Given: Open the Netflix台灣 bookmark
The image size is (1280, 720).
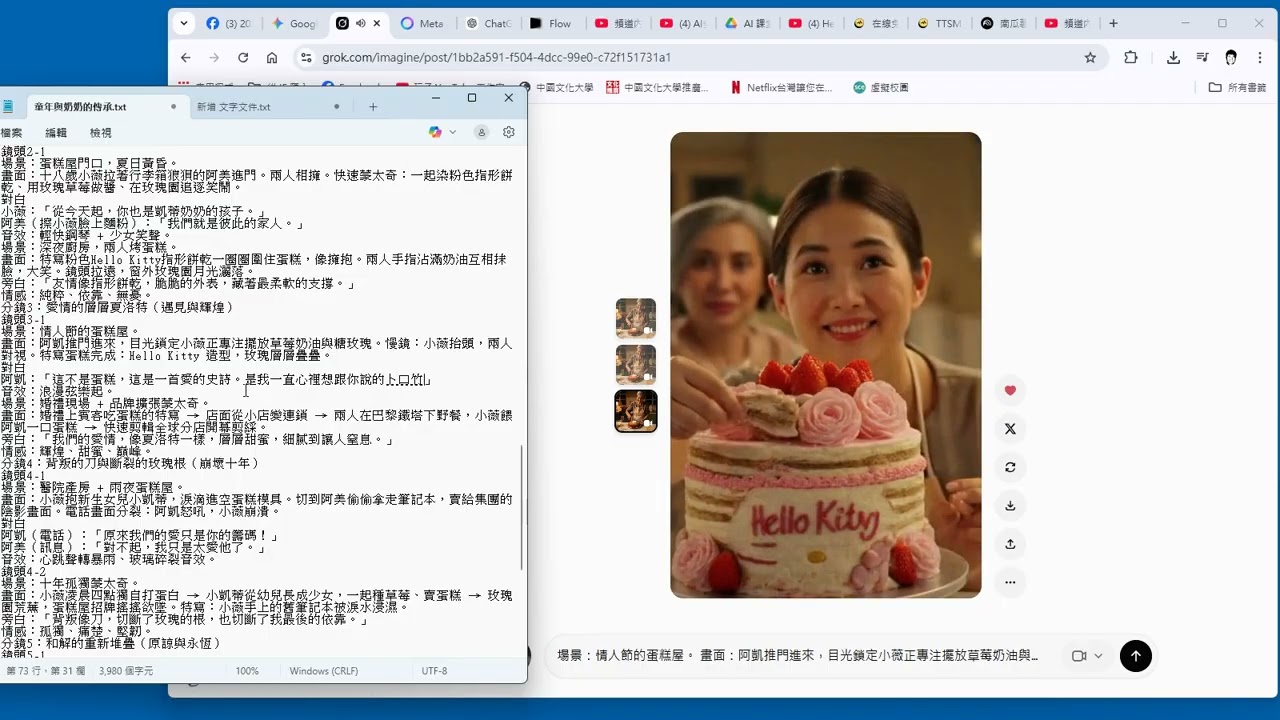Looking at the screenshot, I should [781, 88].
